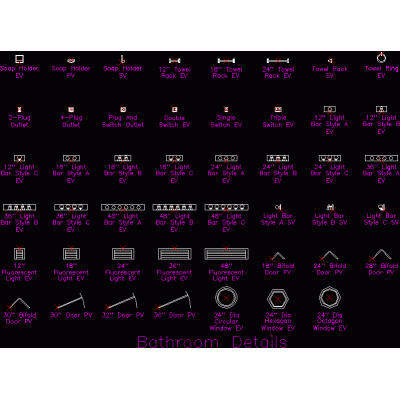
Task: Click the "4-Plug Outlet" label
Action: pos(71,121)
